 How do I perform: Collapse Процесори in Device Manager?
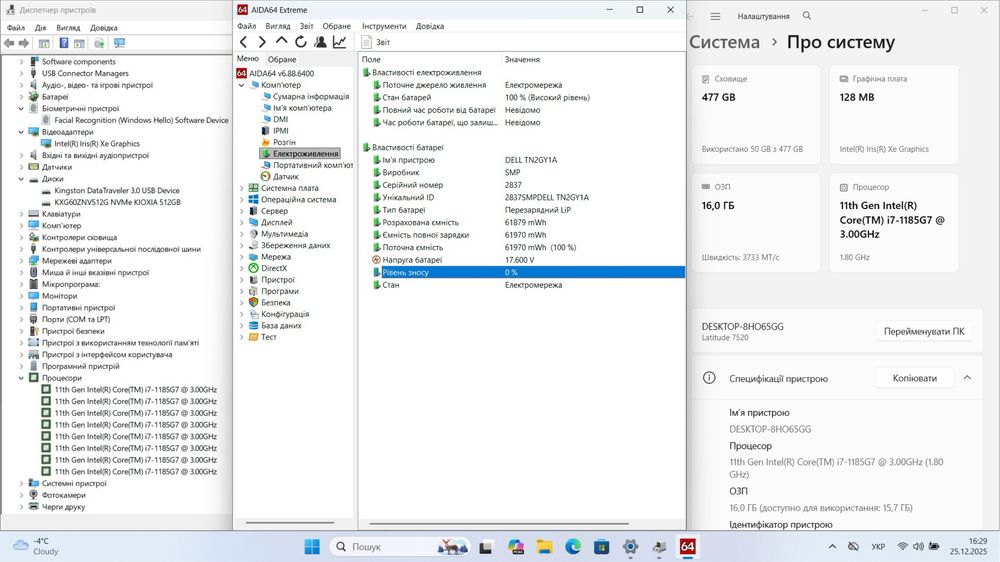click(21, 378)
